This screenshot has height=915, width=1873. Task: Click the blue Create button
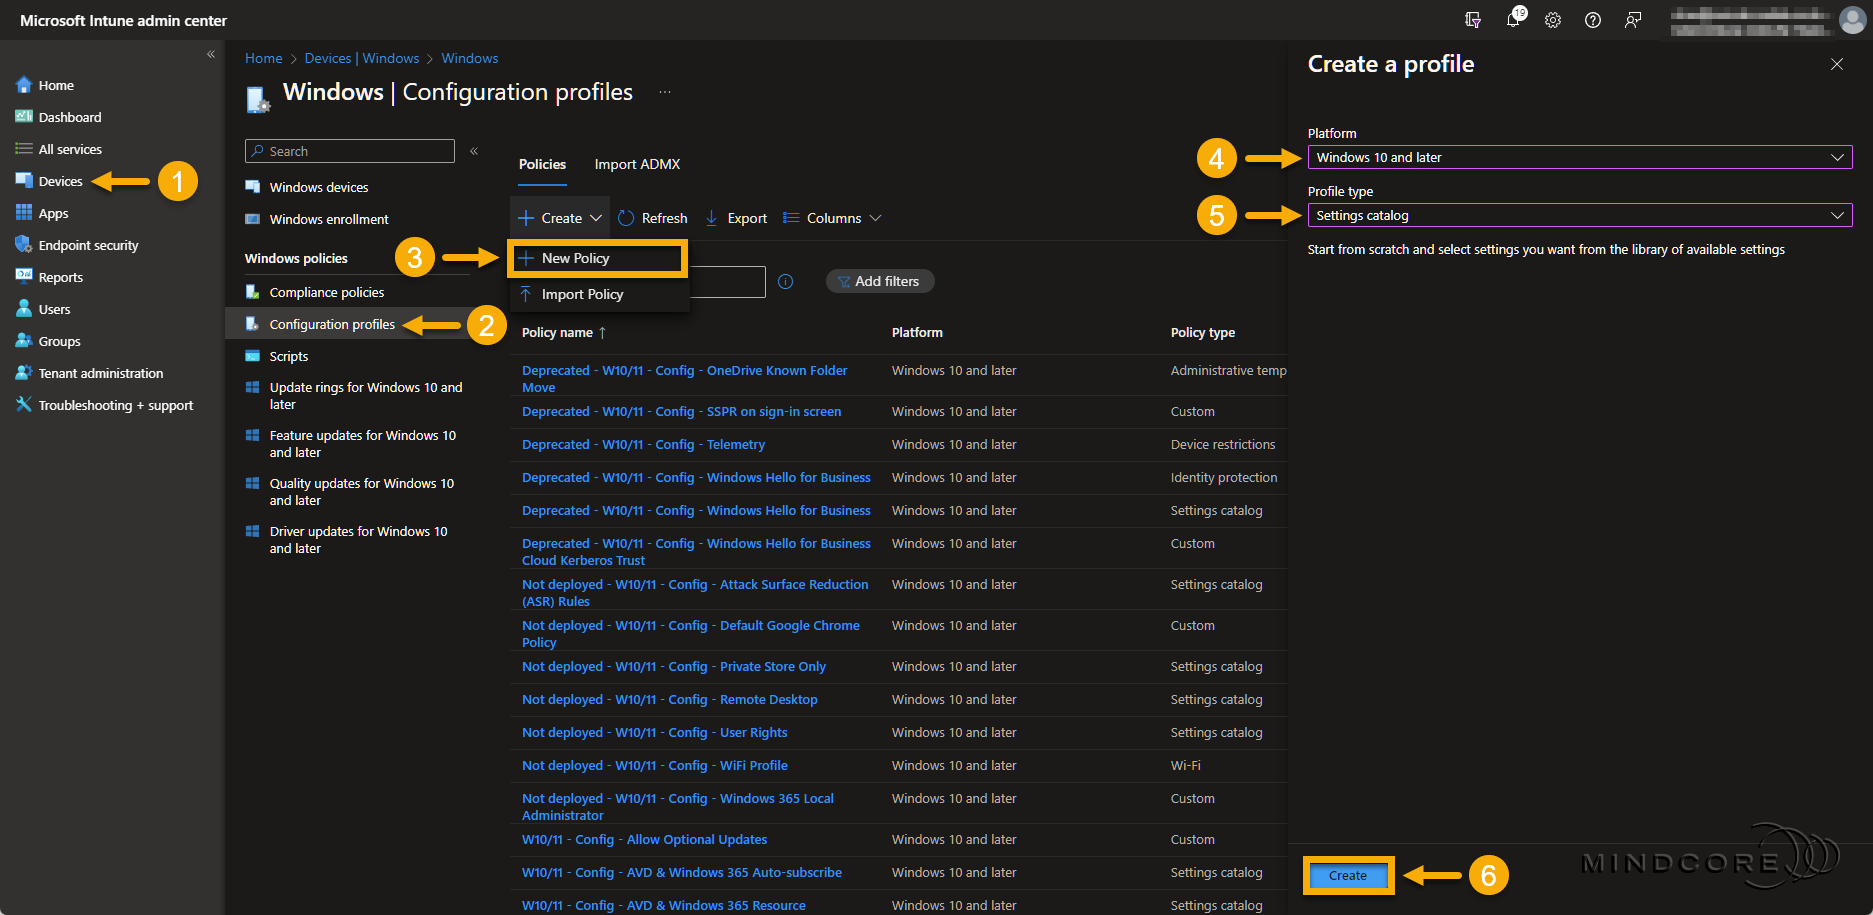(x=1347, y=876)
